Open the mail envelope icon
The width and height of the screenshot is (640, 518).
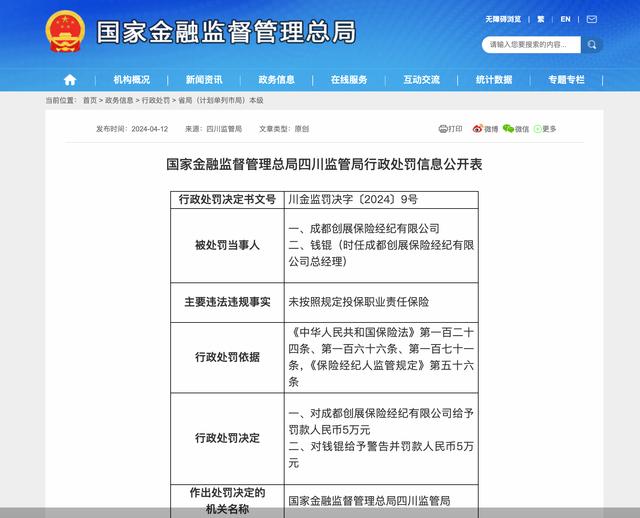(591, 19)
